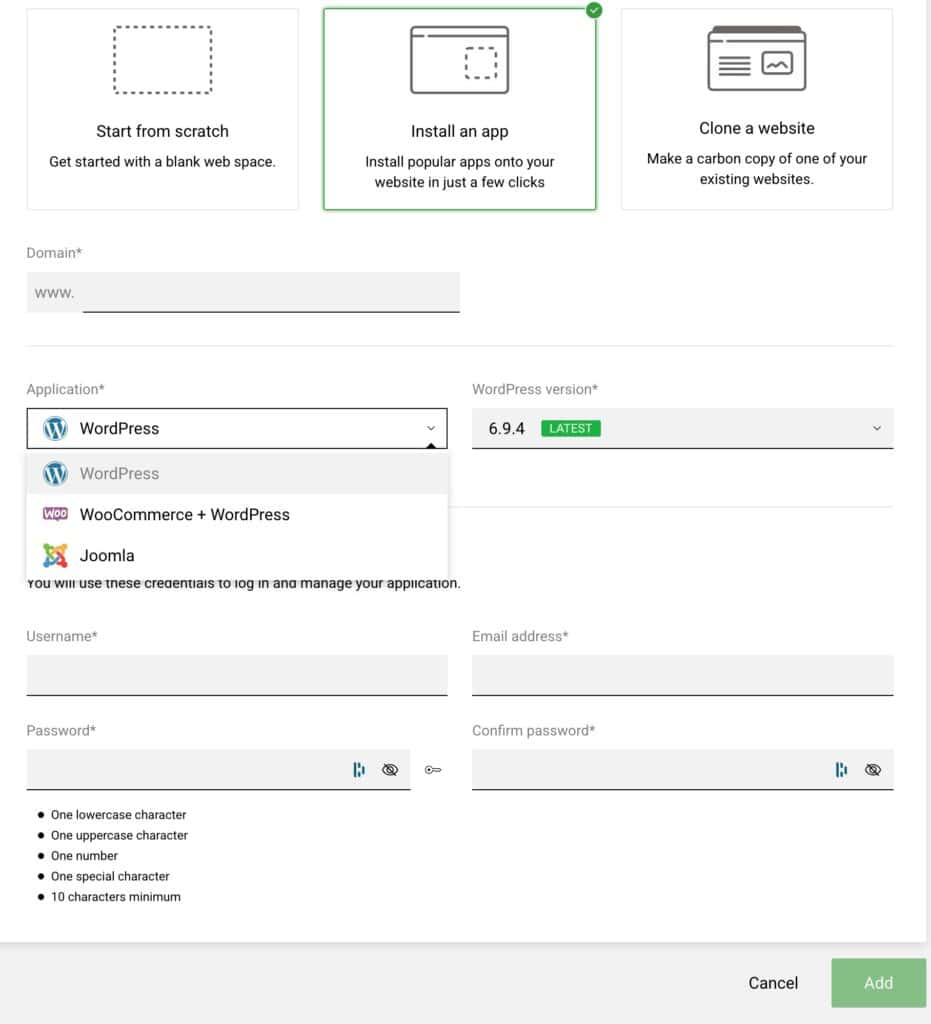
Task: Select the Install an app card
Action: pos(460,109)
